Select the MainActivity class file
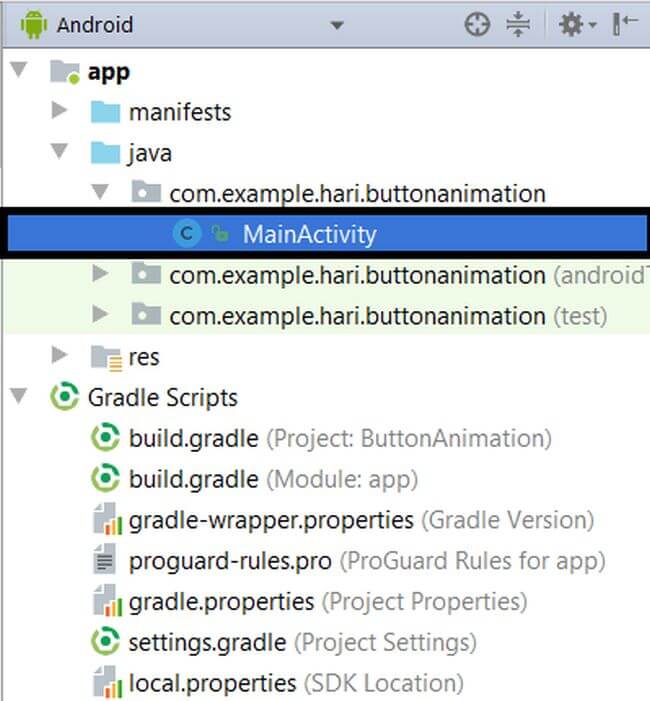The image size is (650, 701). coord(309,235)
